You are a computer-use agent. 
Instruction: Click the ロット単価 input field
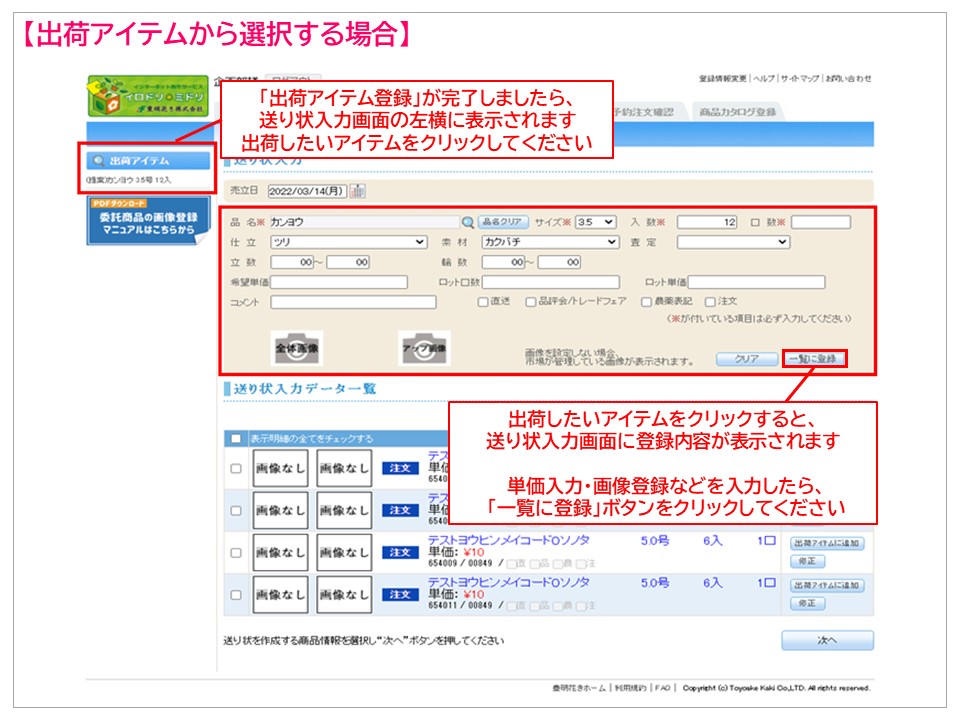(x=756, y=282)
